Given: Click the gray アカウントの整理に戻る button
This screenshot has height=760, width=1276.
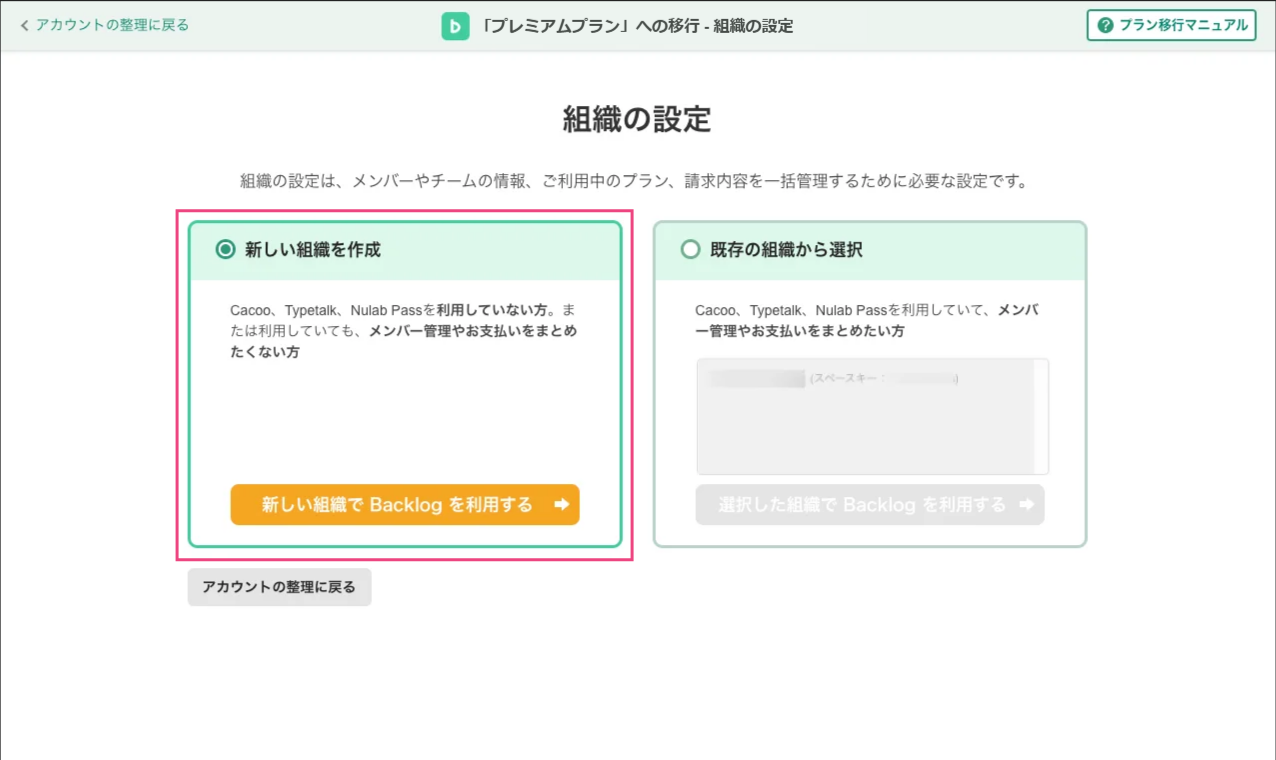Looking at the screenshot, I should pos(279,587).
